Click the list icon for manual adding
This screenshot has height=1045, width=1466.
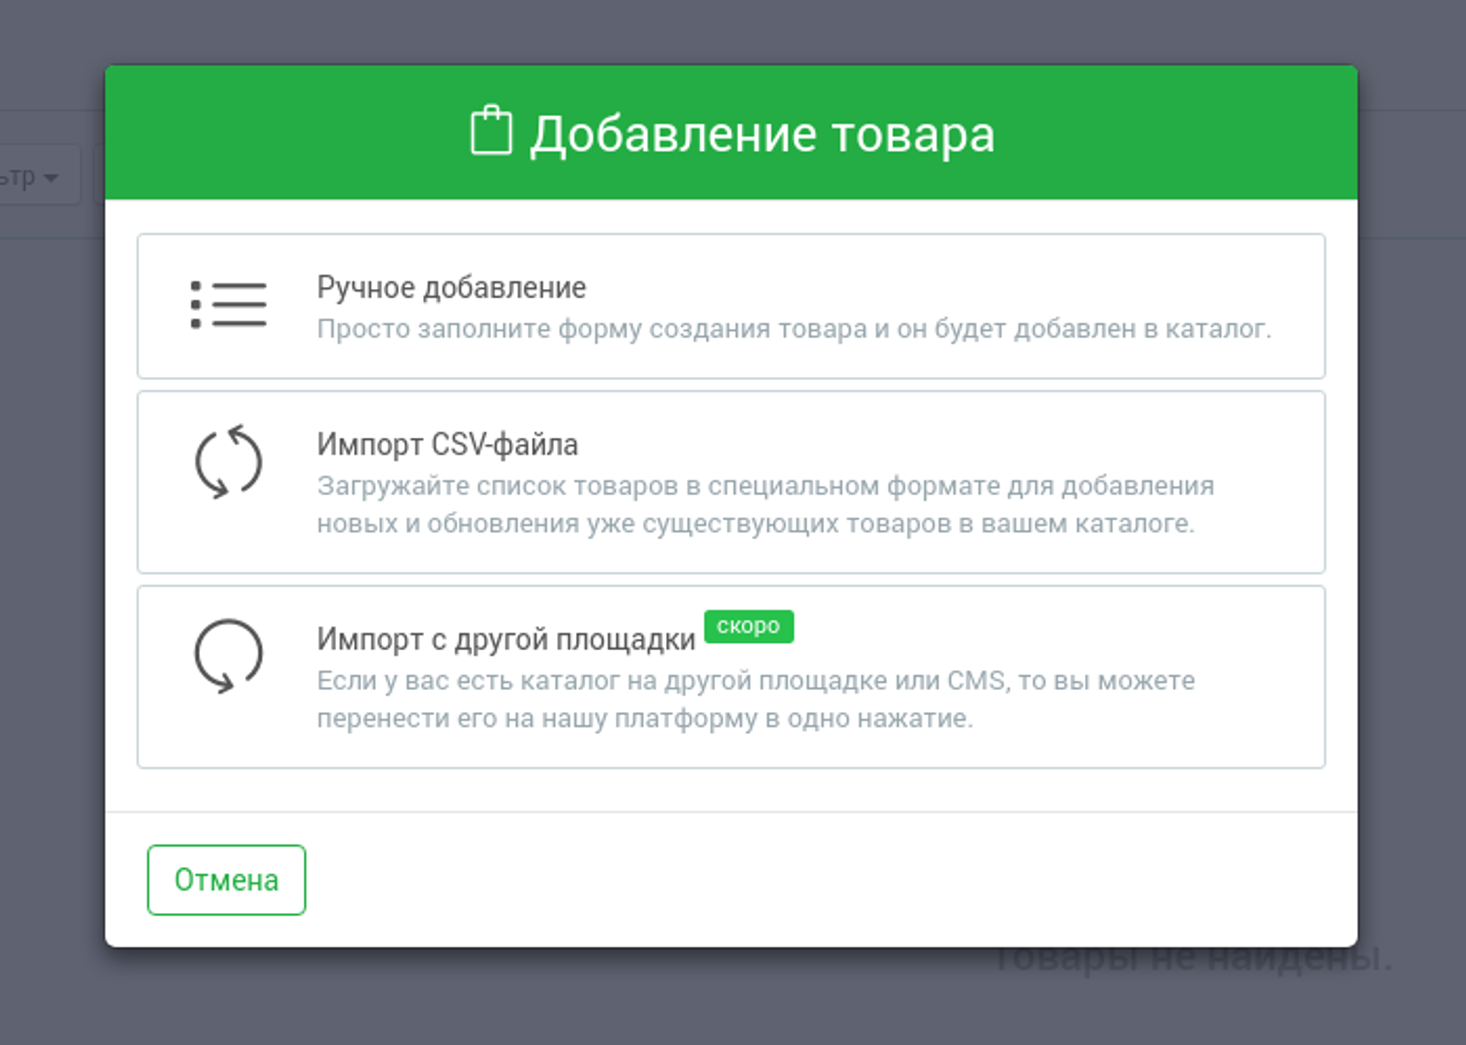click(x=229, y=304)
